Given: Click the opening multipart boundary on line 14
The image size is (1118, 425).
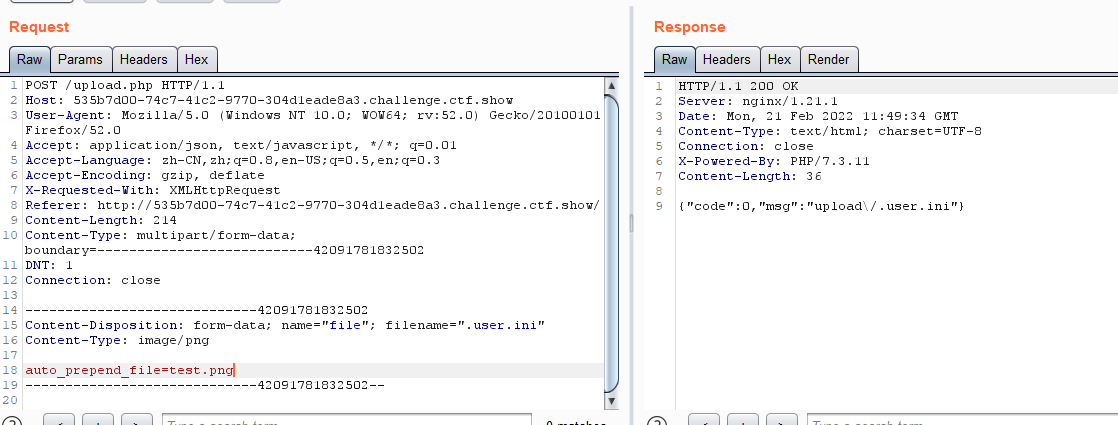Looking at the screenshot, I should coord(197,310).
